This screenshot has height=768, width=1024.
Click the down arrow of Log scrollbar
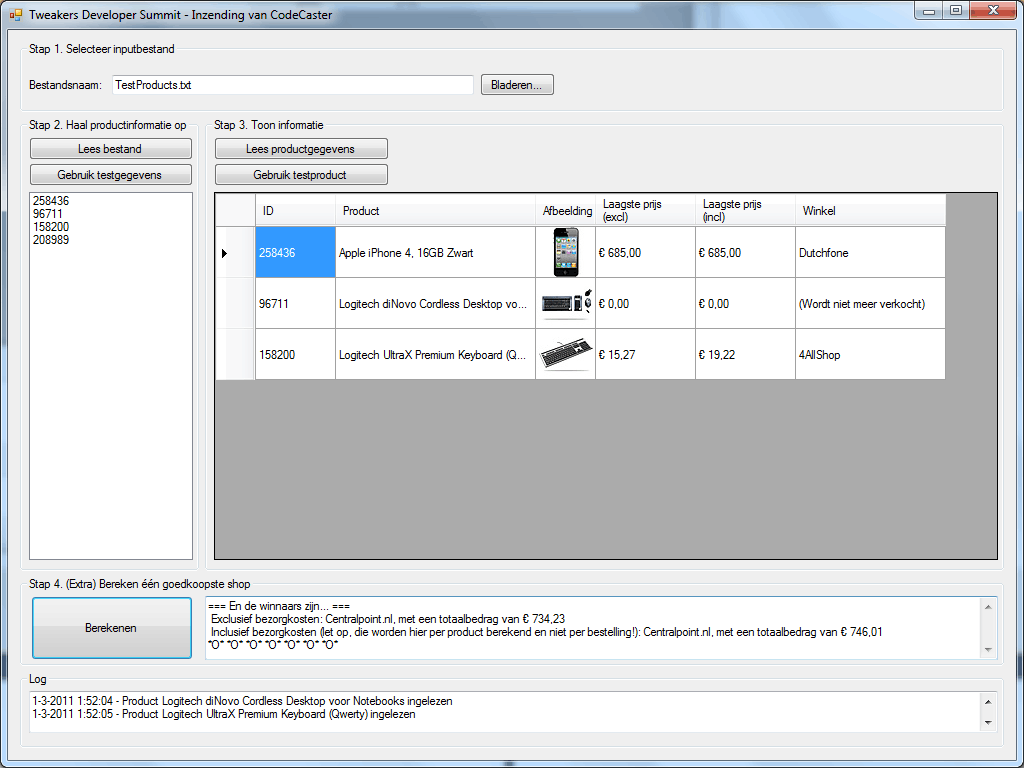[x=988, y=722]
